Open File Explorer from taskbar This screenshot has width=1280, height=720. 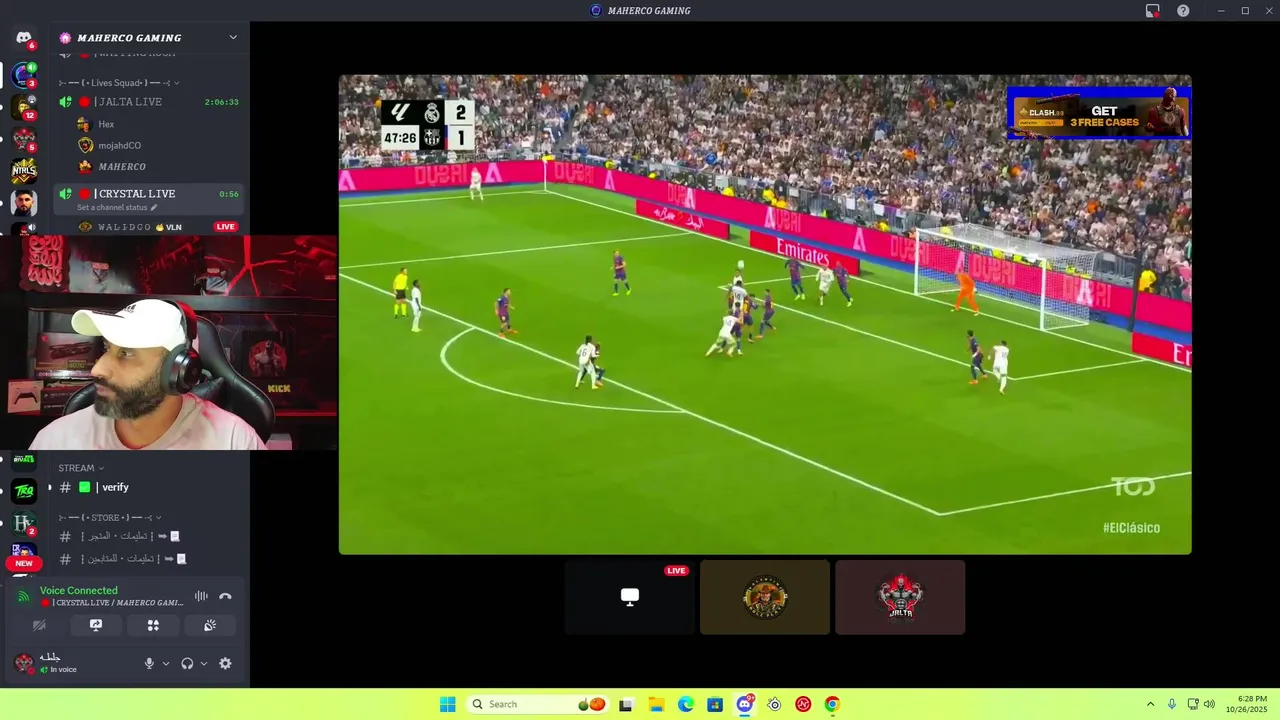656,704
